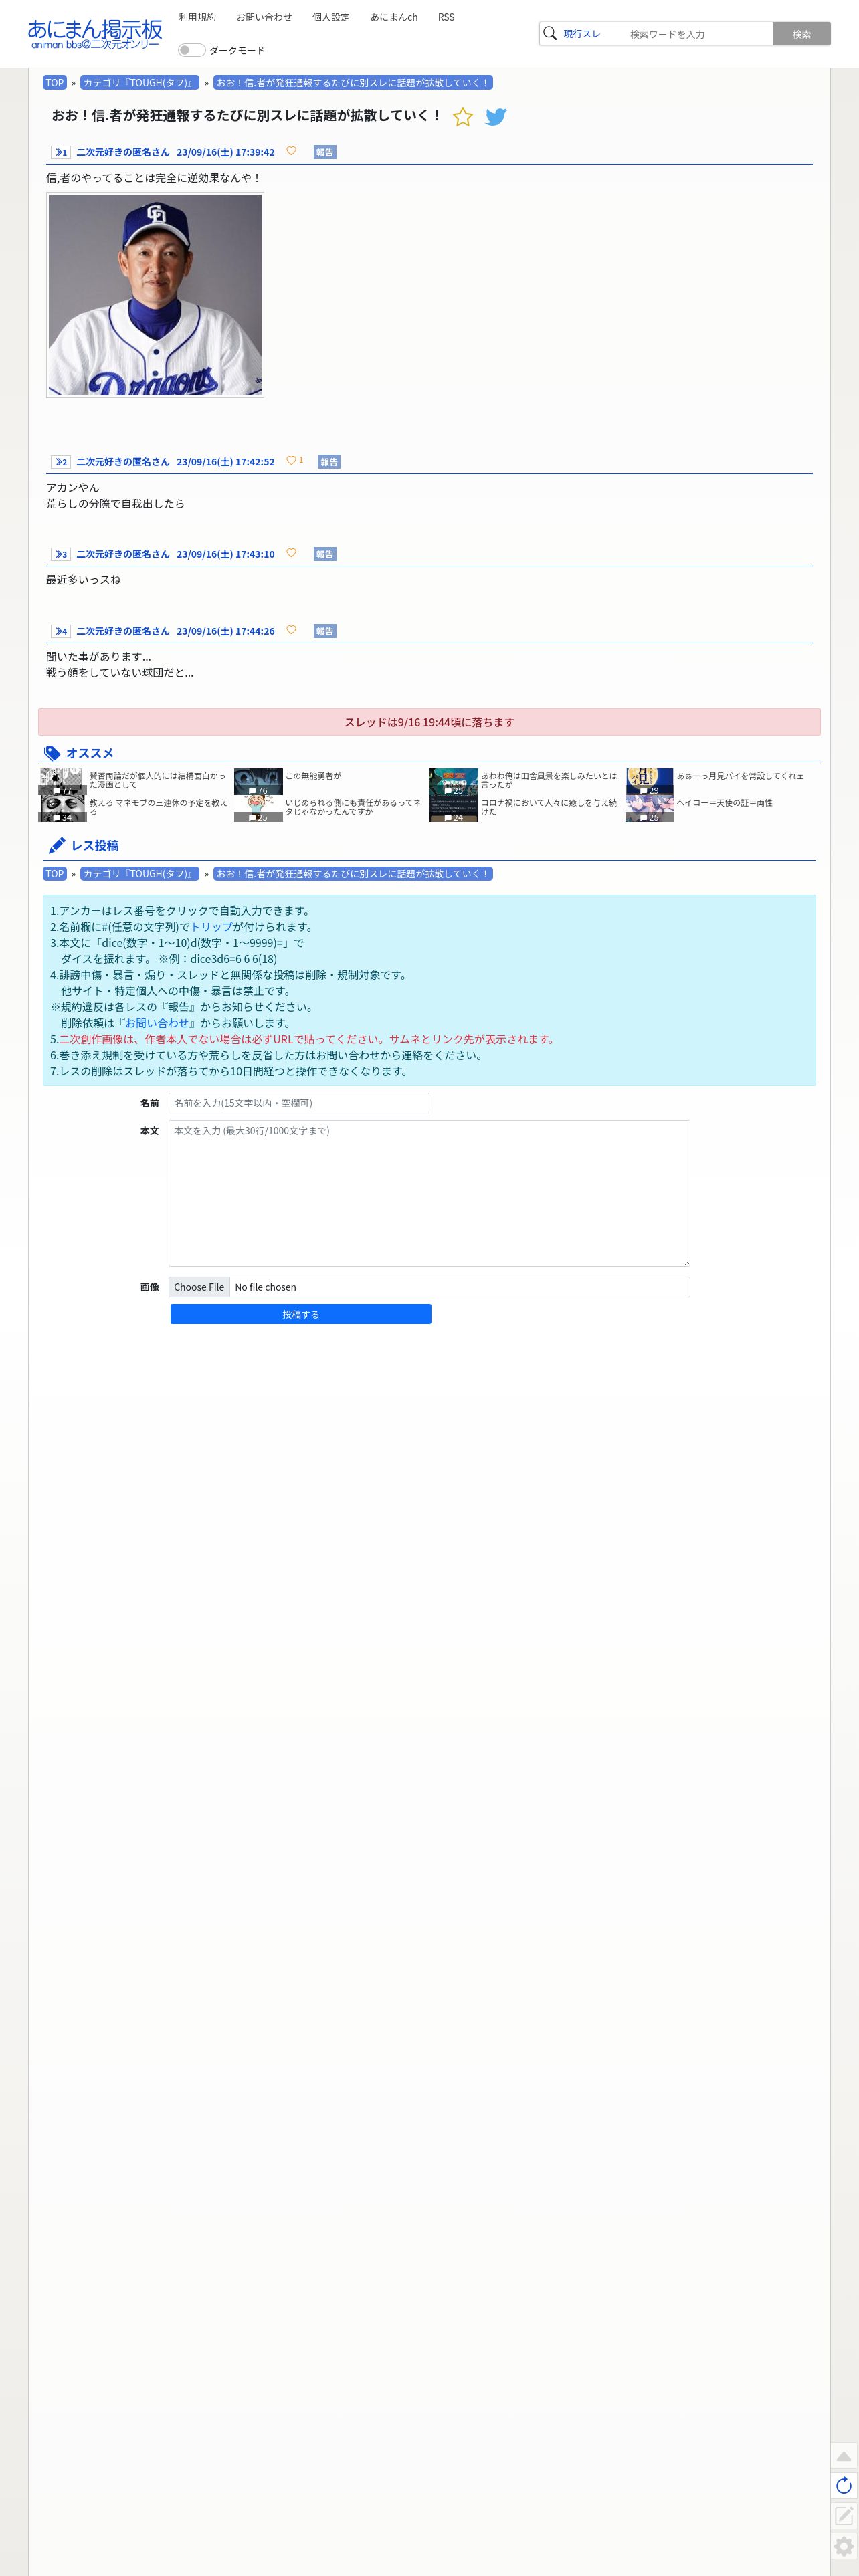Viewport: 859px width, 2576px height.
Task: Click the top thread title breadcrumb
Action: click(x=353, y=83)
